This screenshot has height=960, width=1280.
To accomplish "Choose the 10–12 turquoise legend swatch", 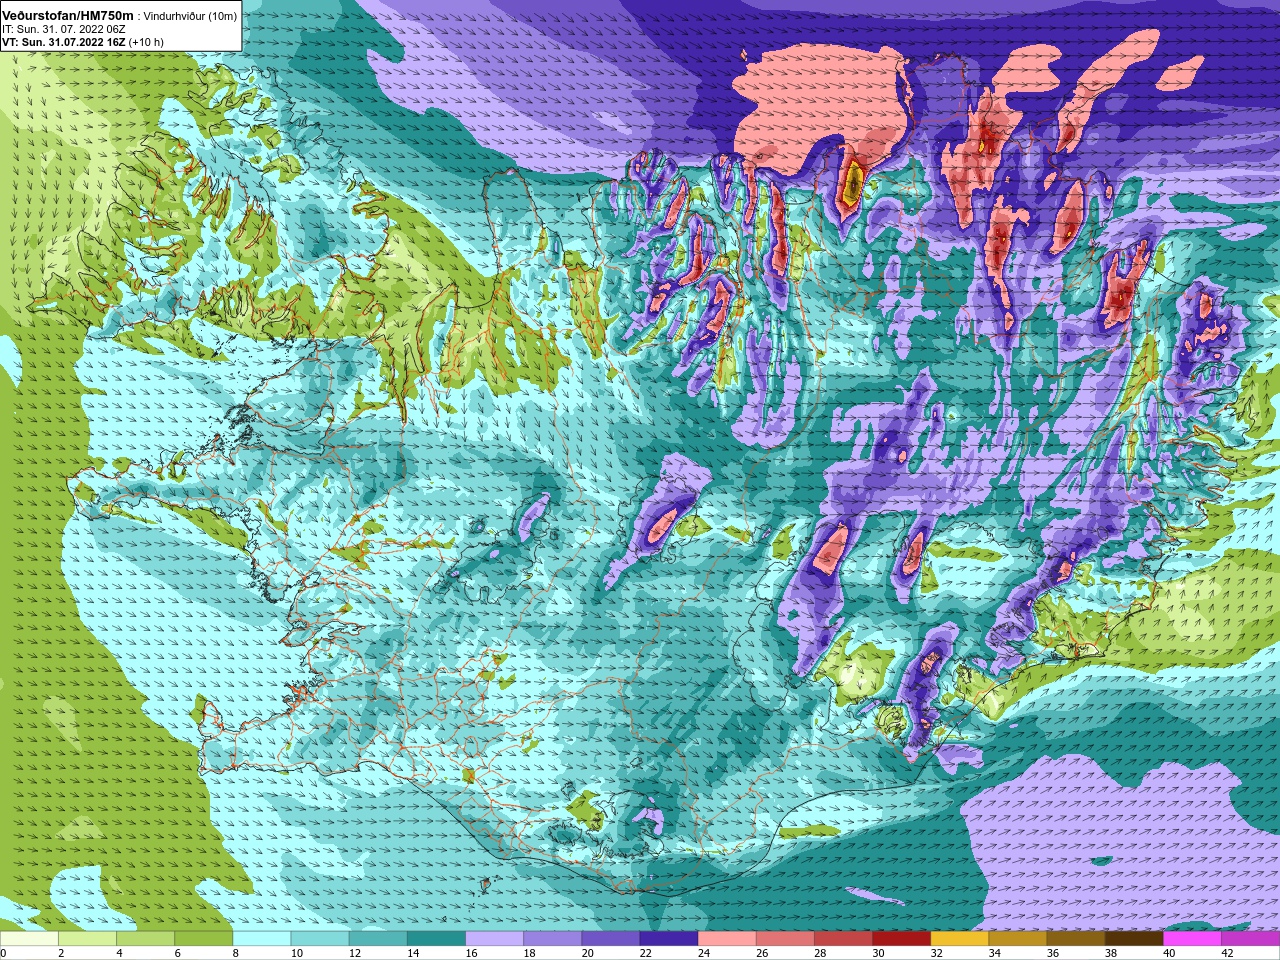I will [x=319, y=938].
